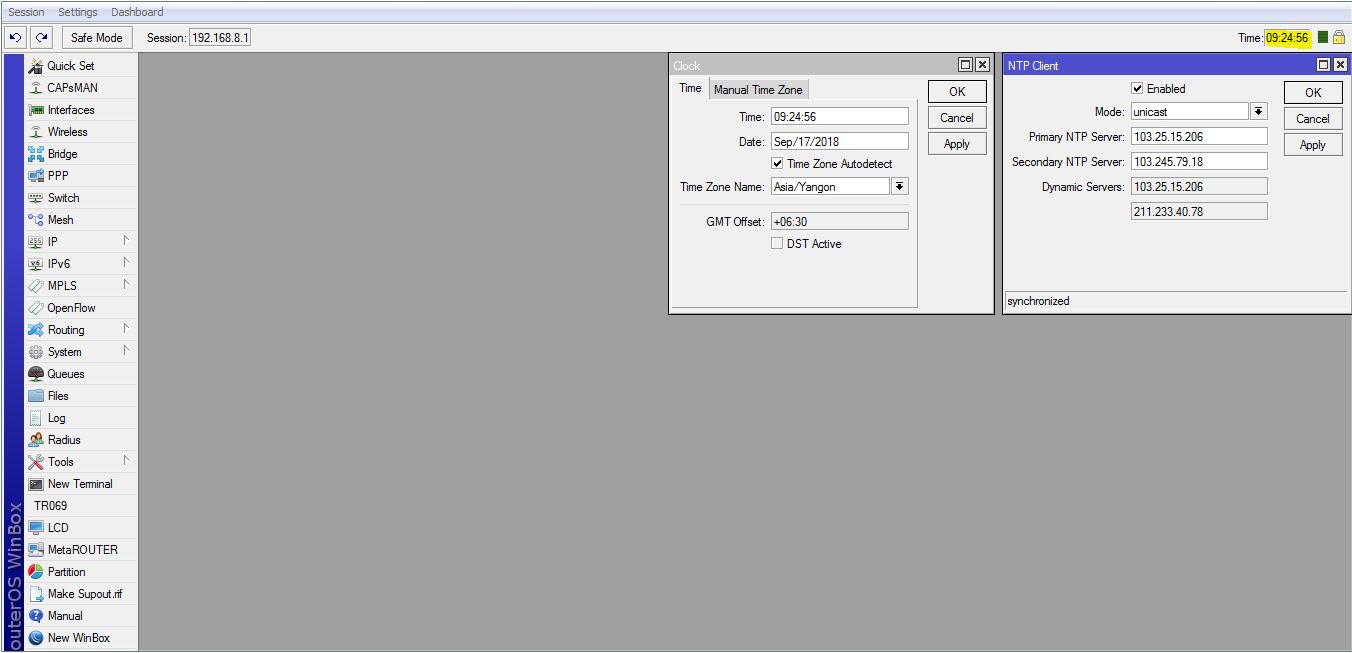Click Primary NTP Server field
This screenshot has height=653, width=1352.
click(1199, 137)
